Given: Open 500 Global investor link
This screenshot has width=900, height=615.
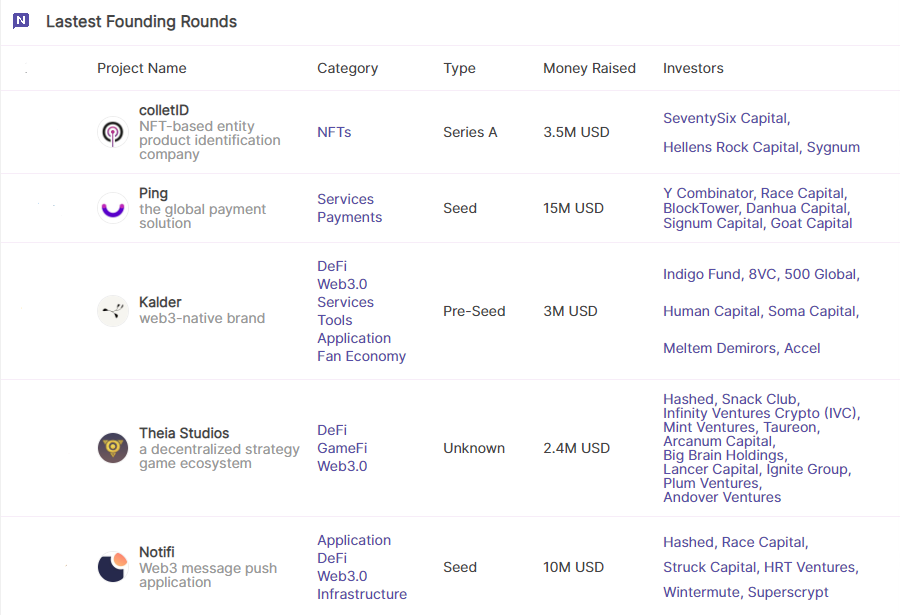Looking at the screenshot, I should pos(822,274).
